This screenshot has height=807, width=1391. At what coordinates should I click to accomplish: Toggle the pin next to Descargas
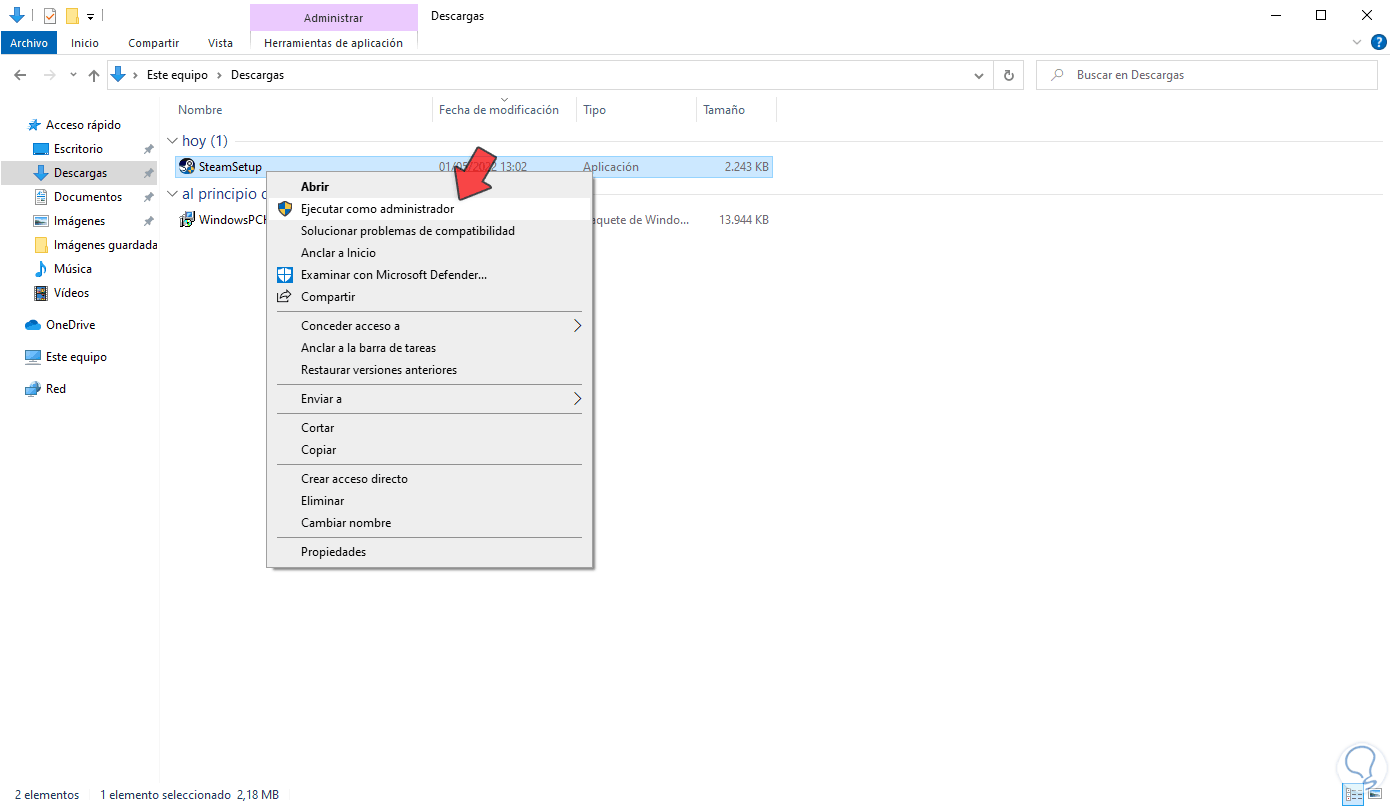coord(148,173)
